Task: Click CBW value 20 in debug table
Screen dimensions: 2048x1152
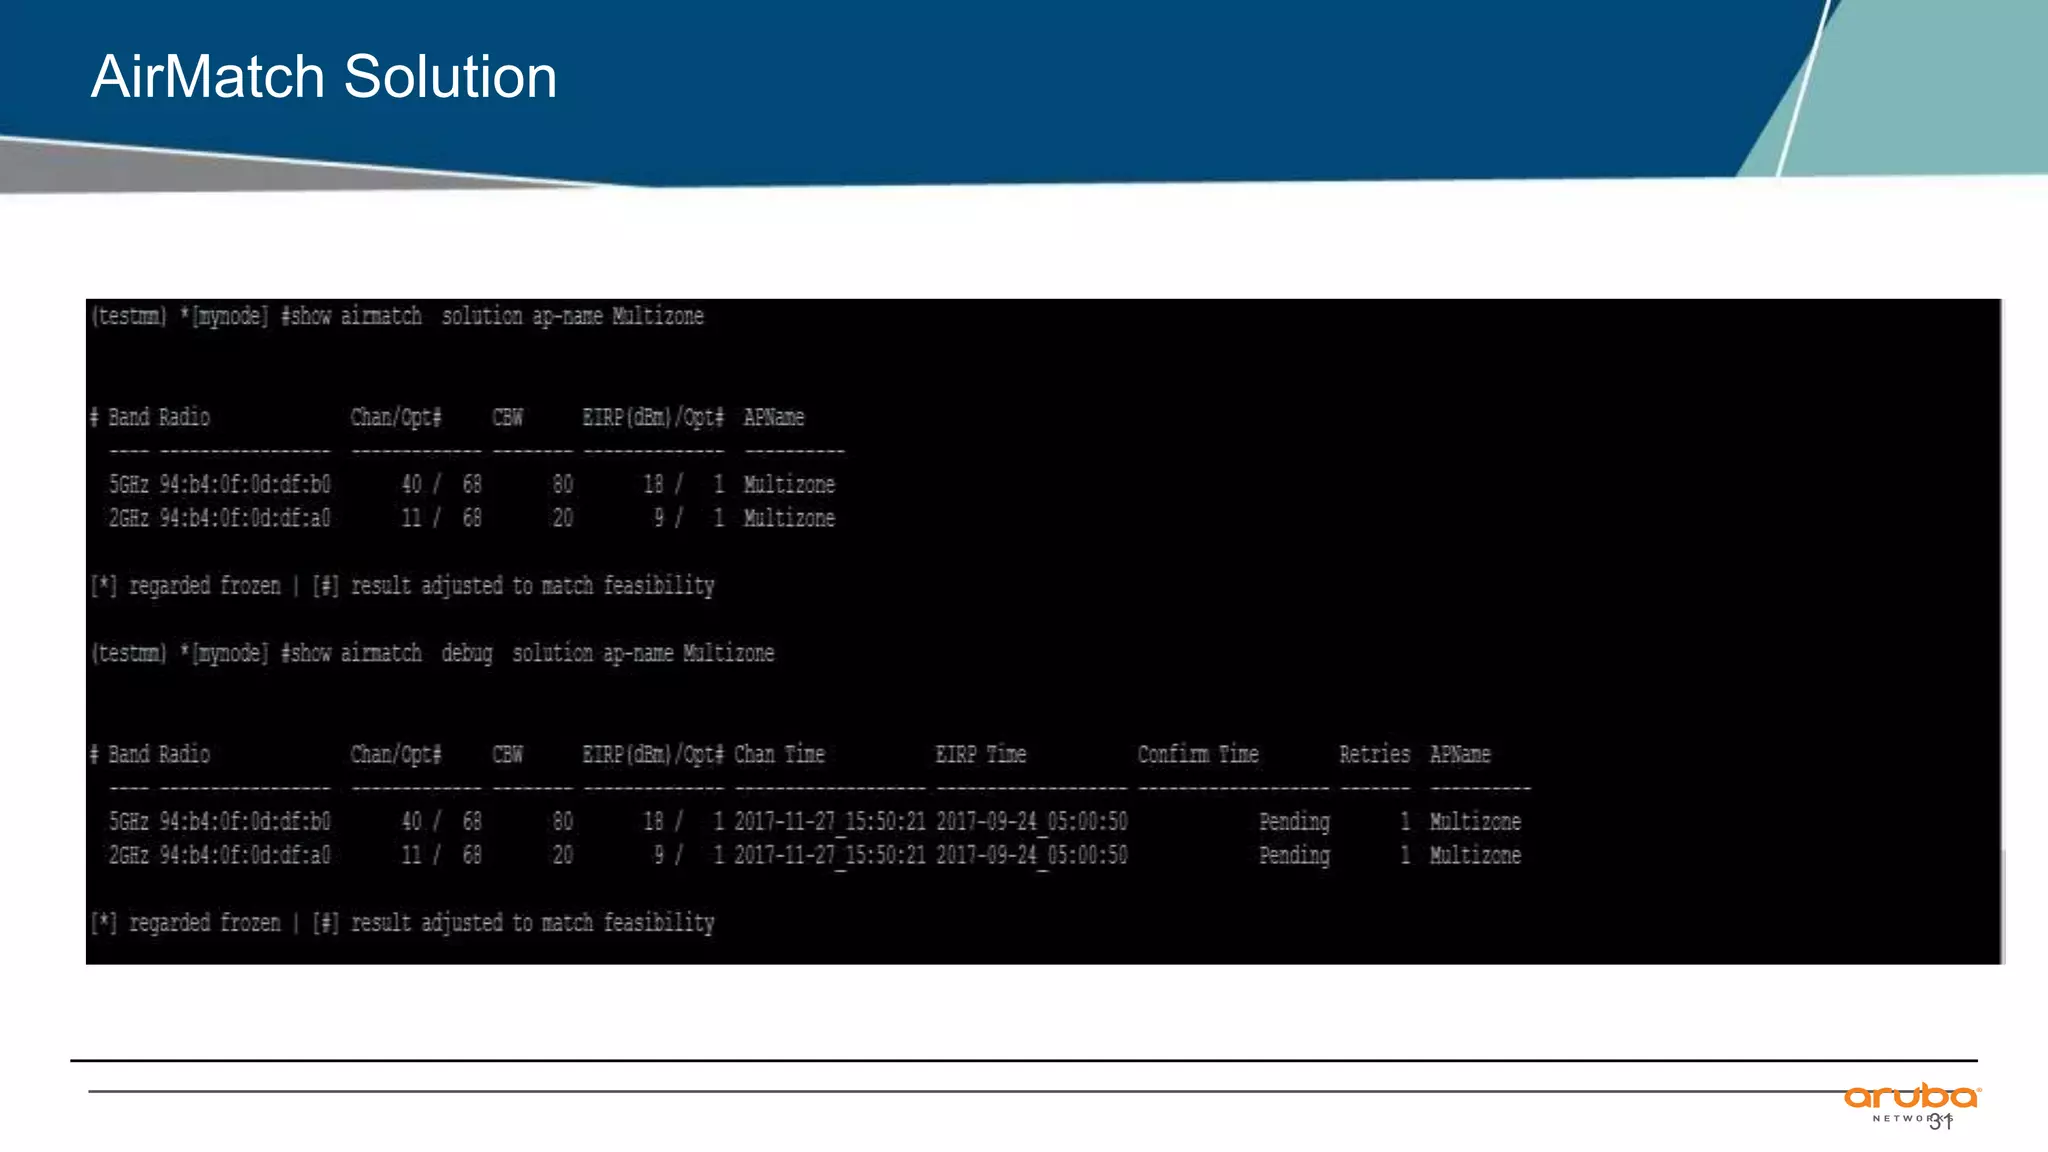Action: coord(563,856)
